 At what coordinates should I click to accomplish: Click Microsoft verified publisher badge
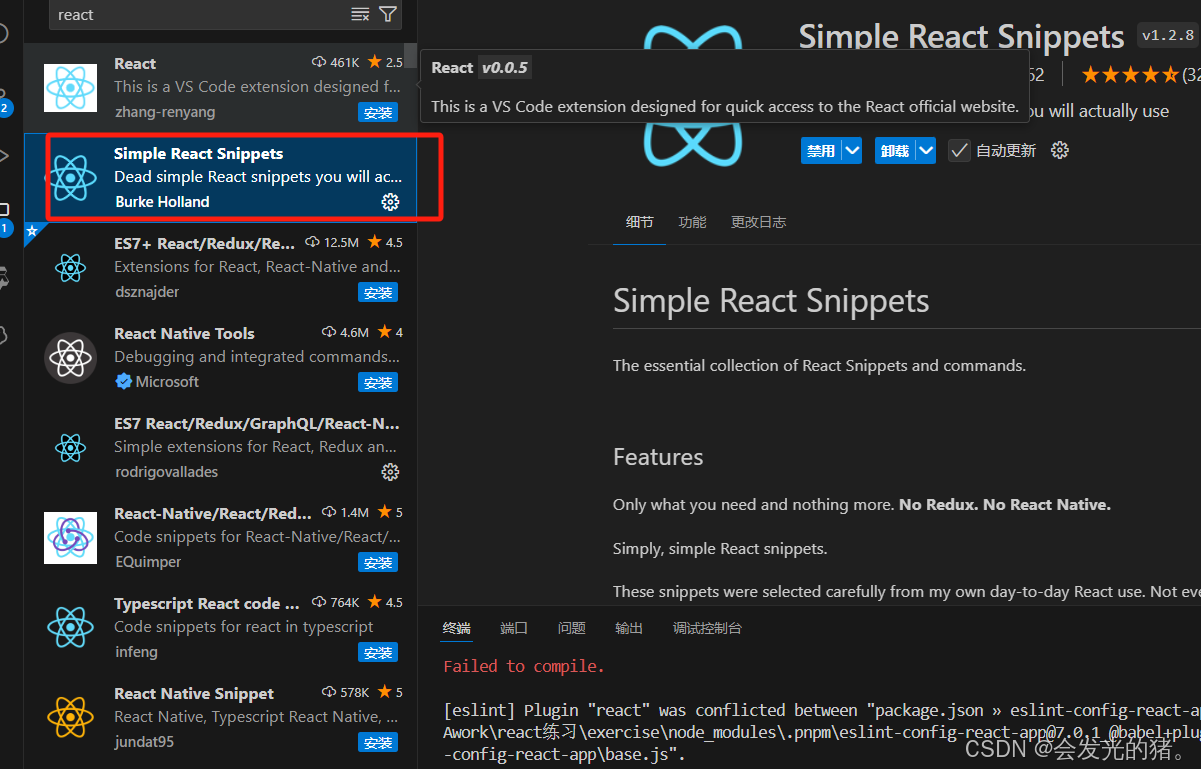(x=123, y=382)
